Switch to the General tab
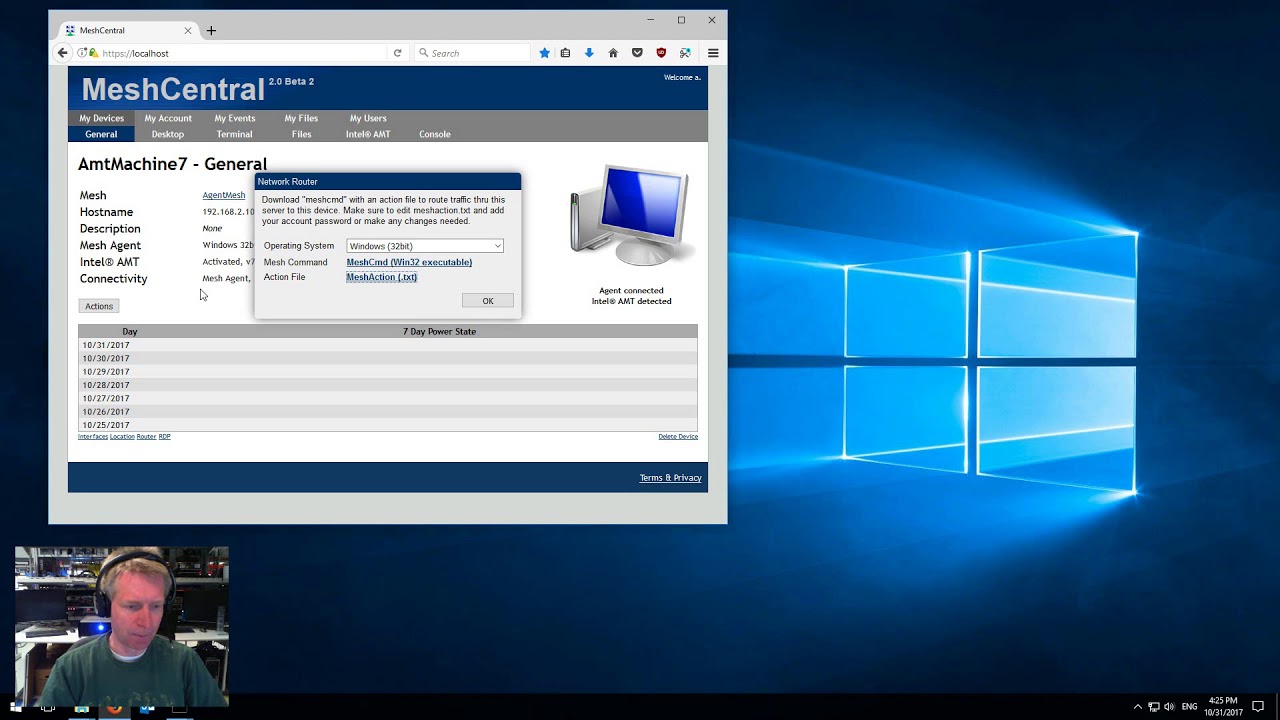Screen dimensions: 1280x720 point(101,134)
